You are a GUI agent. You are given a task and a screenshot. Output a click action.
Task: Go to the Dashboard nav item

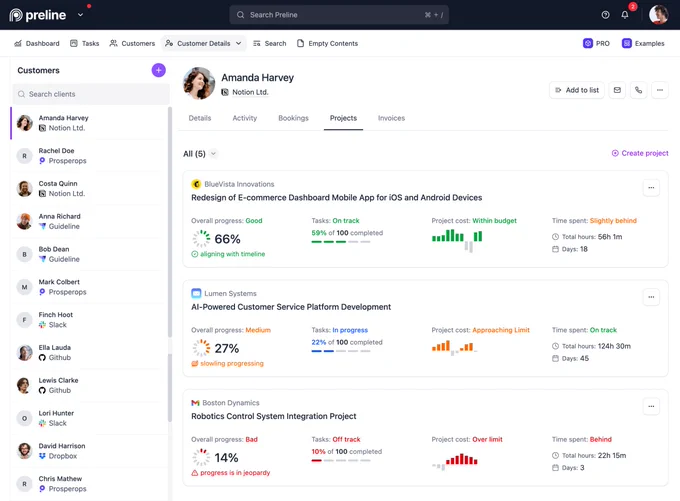coord(37,43)
